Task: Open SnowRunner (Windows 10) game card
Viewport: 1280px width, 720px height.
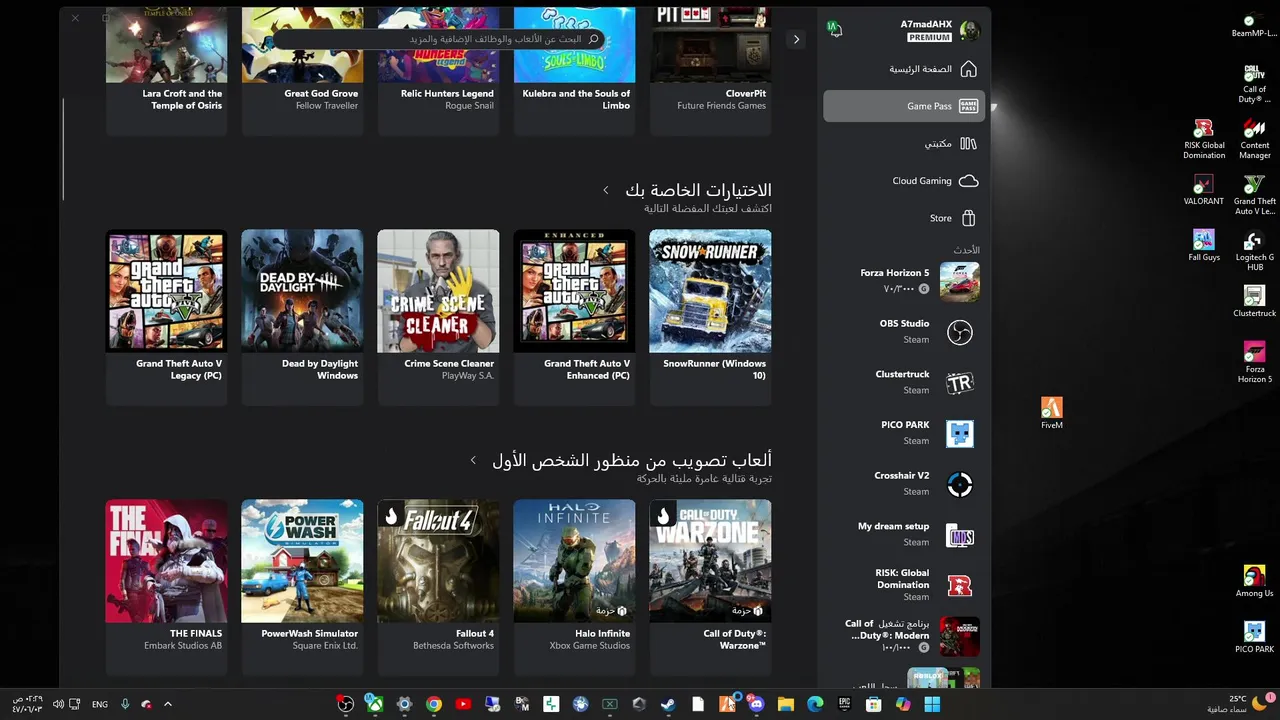Action: click(710, 317)
